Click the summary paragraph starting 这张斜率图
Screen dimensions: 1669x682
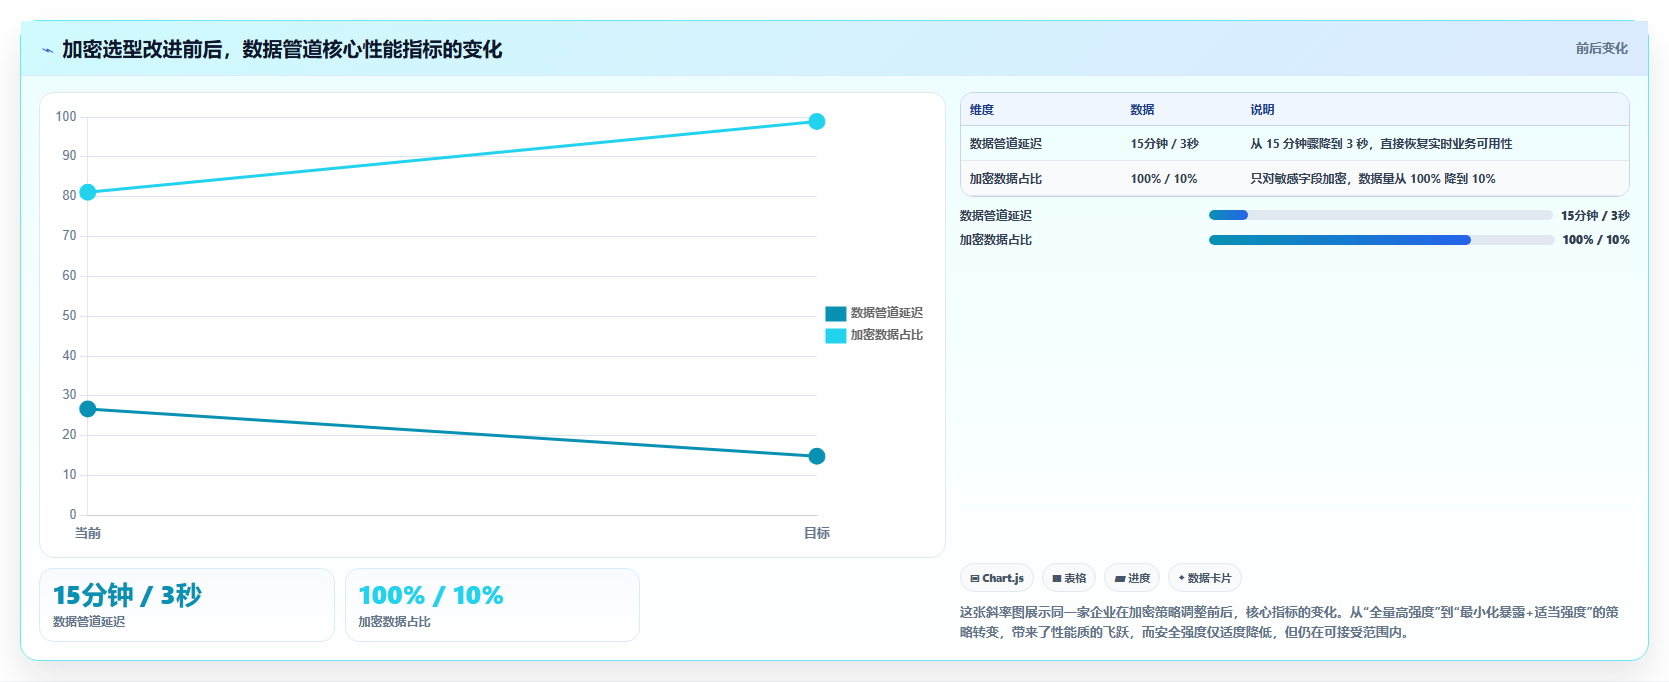tap(1289, 622)
